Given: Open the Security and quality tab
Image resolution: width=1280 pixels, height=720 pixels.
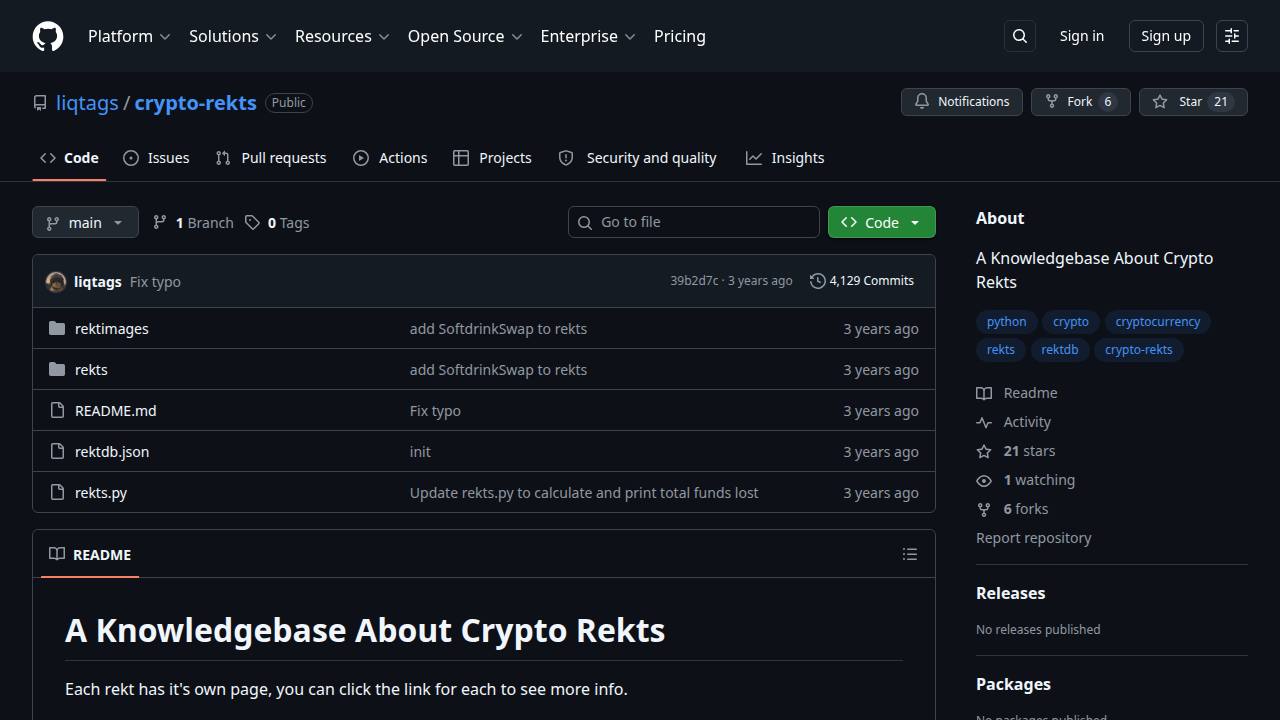Looking at the screenshot, I should coord(637,158).
